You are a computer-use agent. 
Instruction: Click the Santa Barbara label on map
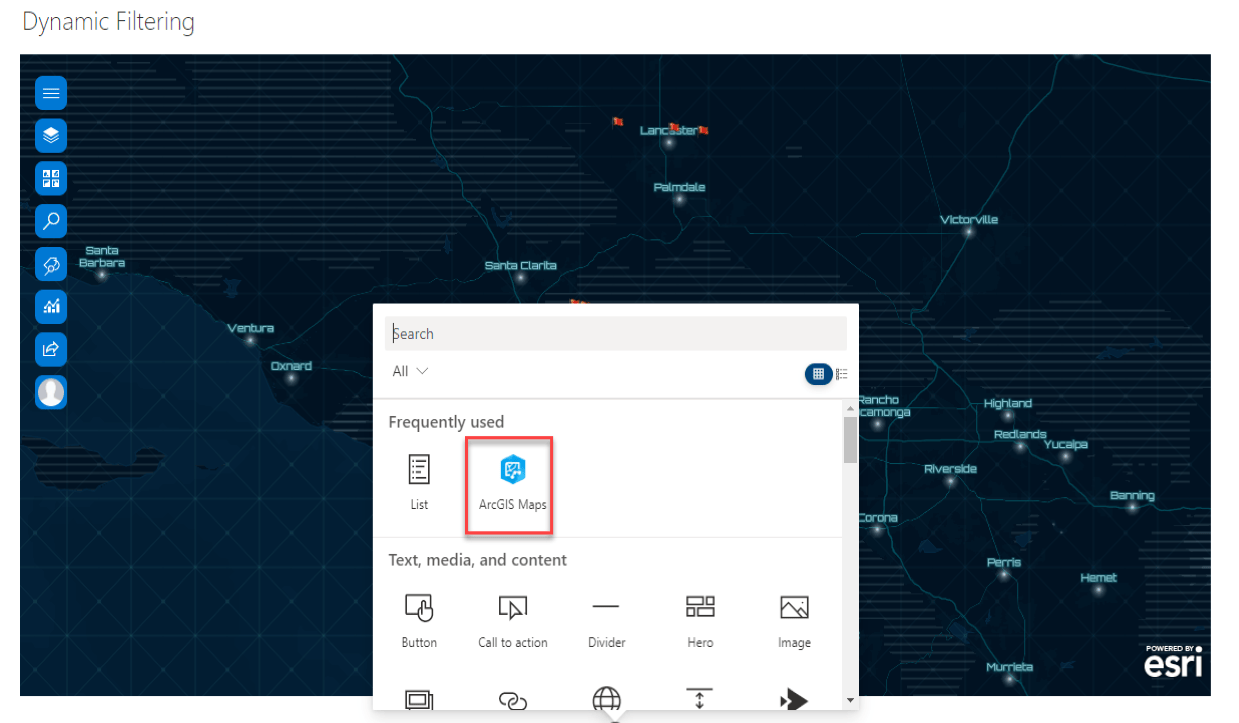[102, 257]
